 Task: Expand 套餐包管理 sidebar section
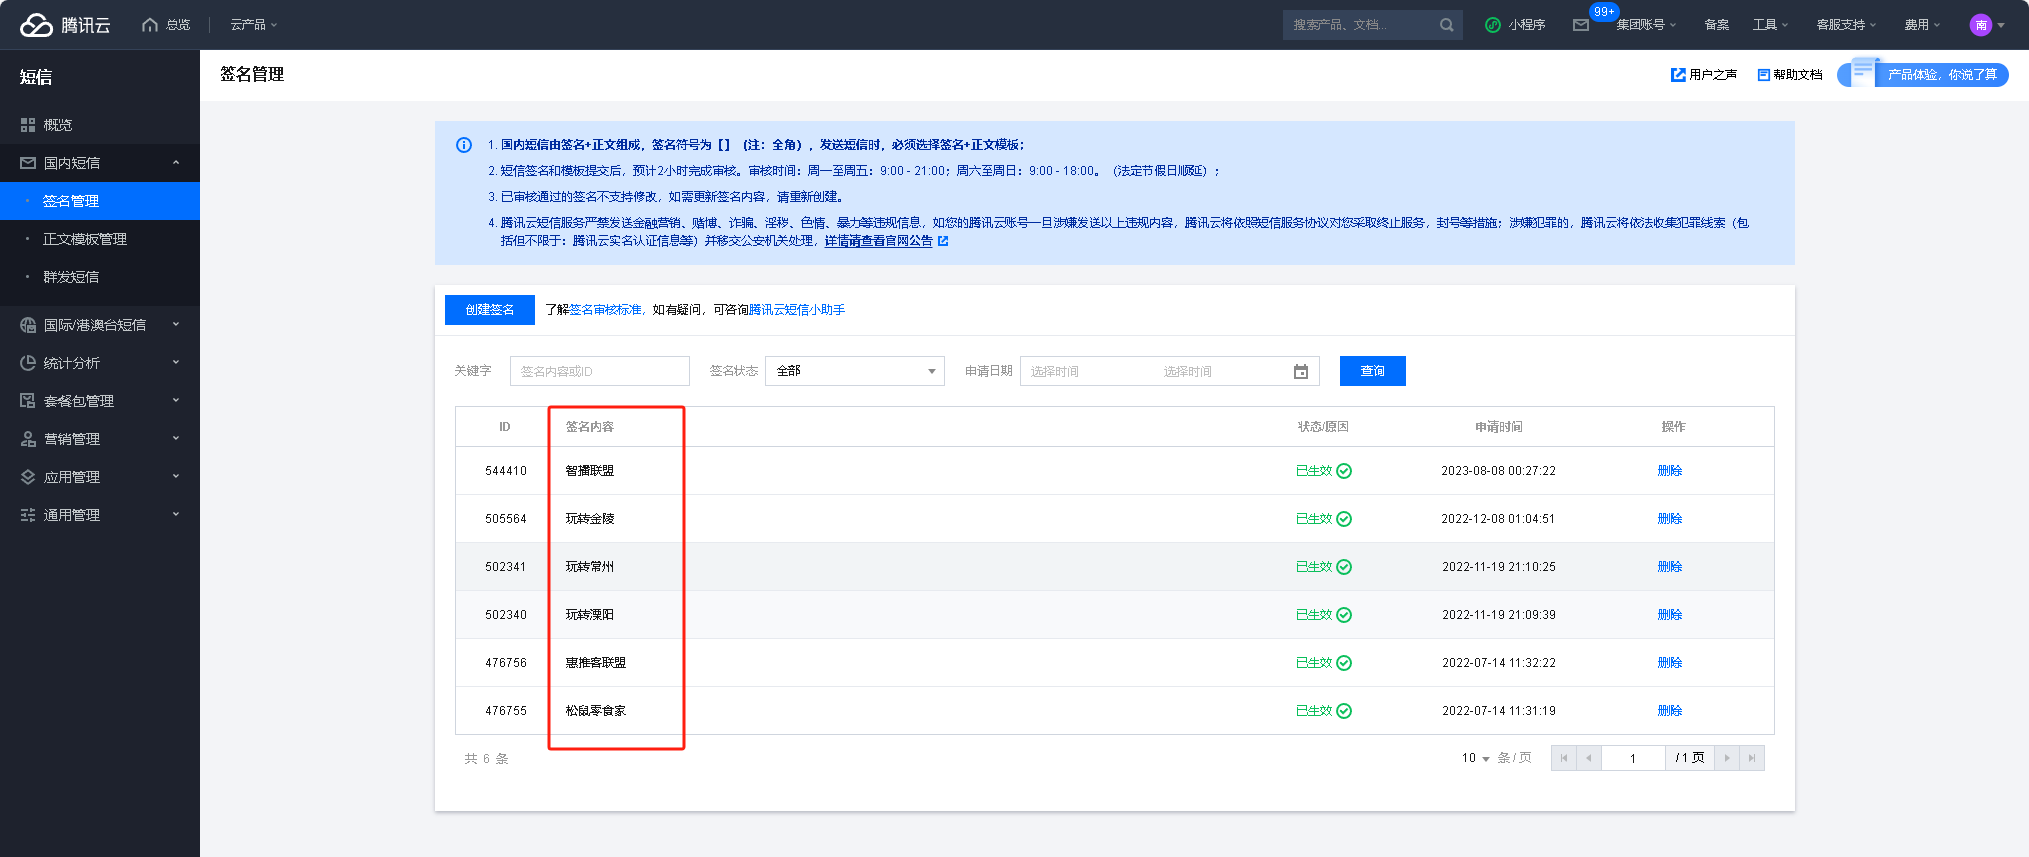[100, 401]
